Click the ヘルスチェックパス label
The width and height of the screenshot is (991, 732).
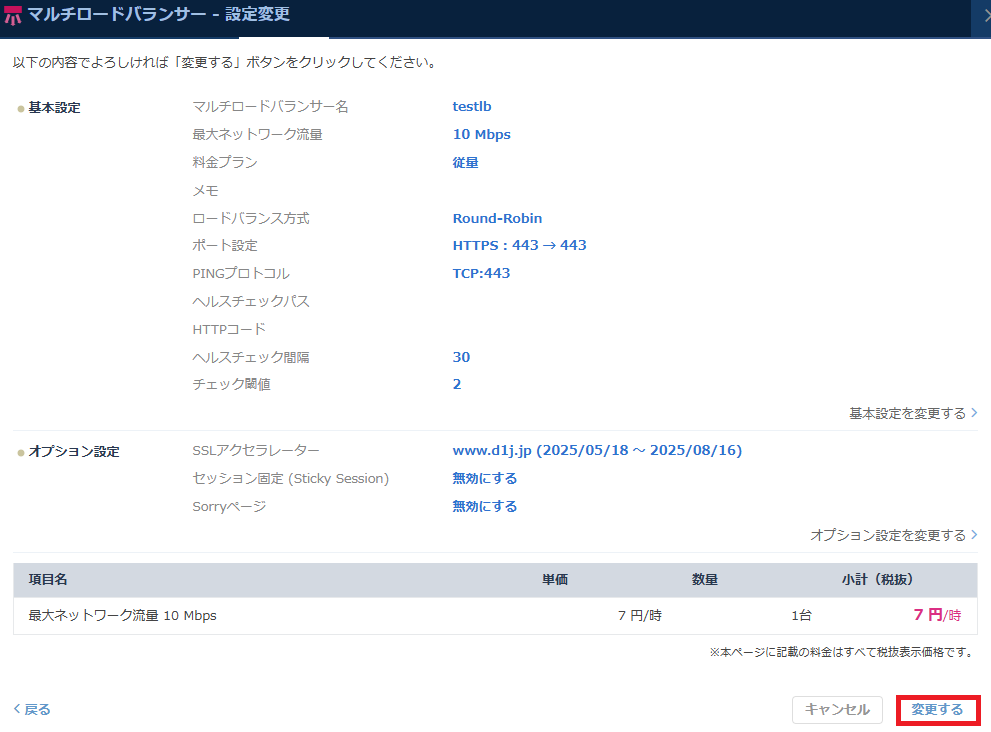coord(251,302)
